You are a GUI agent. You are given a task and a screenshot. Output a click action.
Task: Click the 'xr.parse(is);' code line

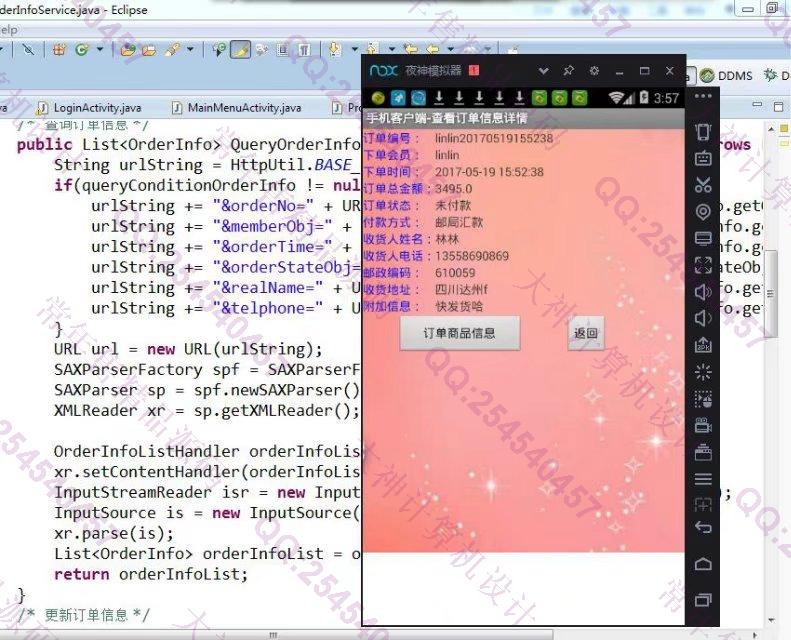(x=114, y=534)
